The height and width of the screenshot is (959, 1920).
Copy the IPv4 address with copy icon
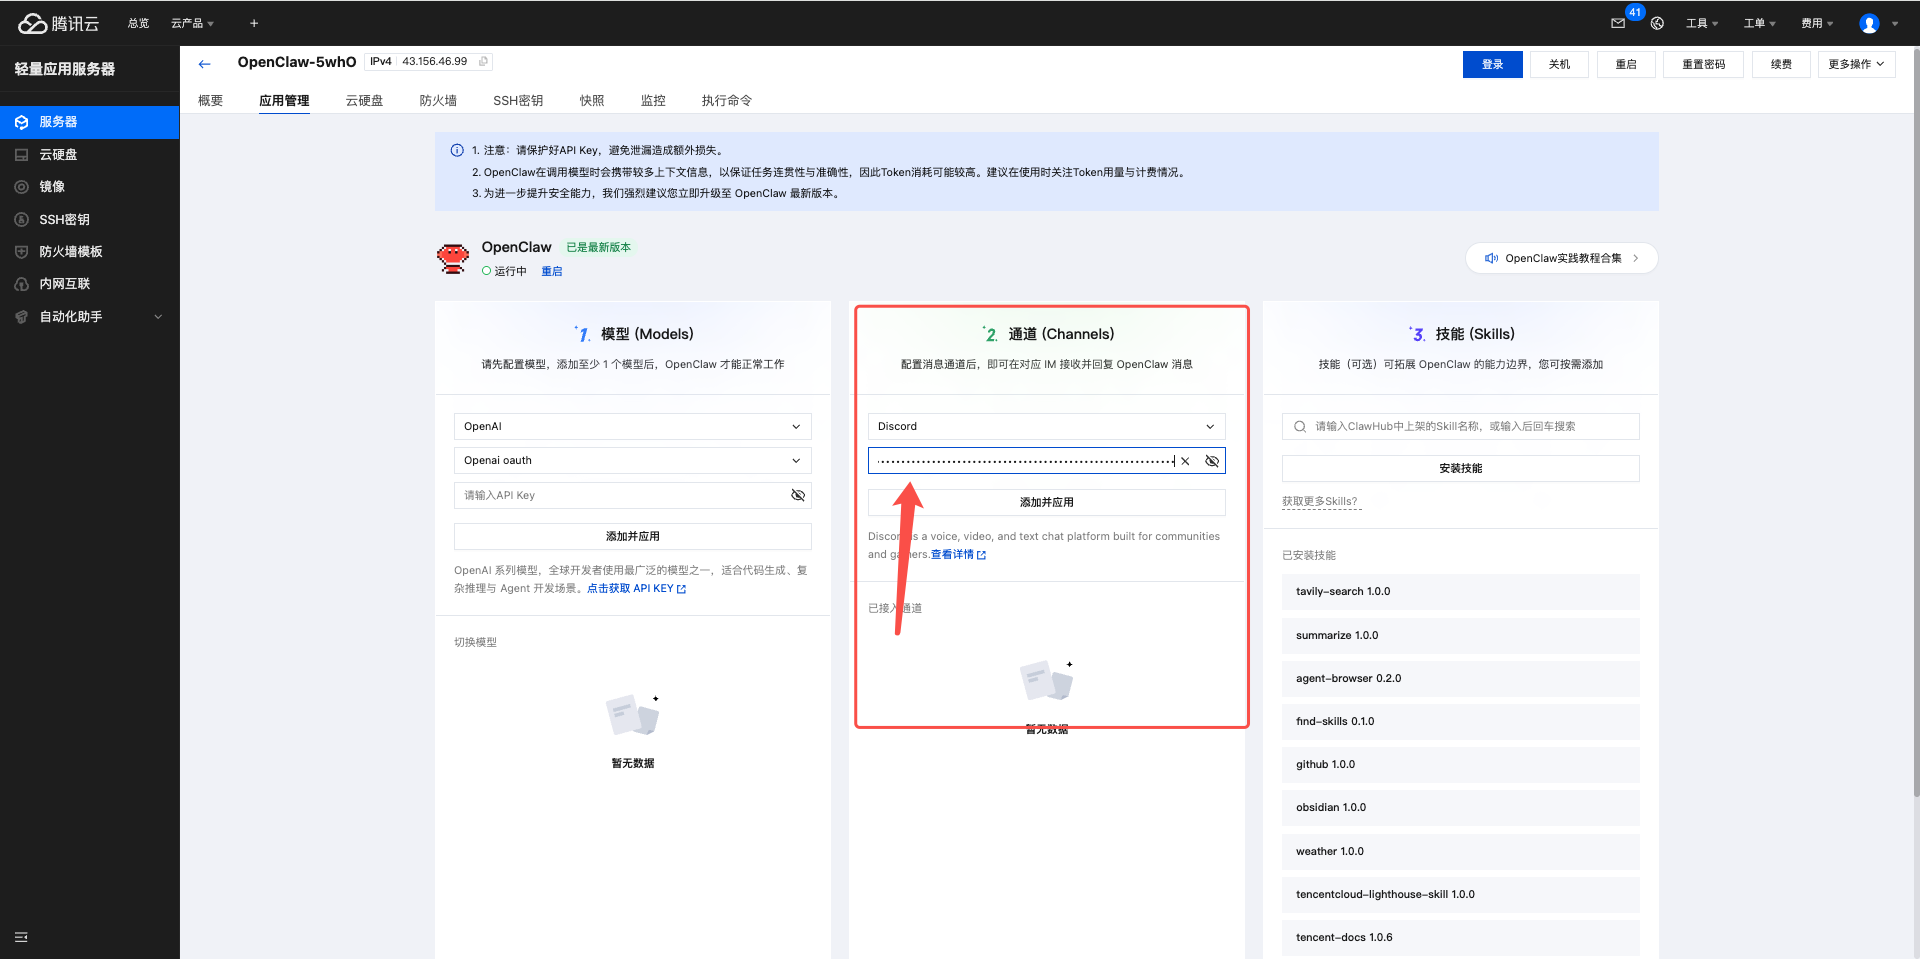point(484,62)
